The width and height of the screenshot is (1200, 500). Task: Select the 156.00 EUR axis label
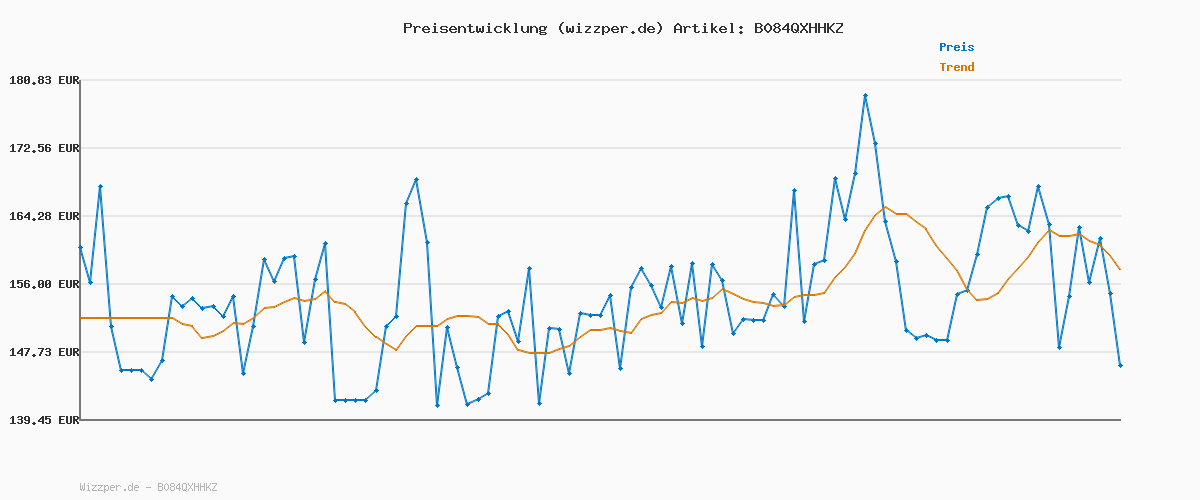point(42,284)
